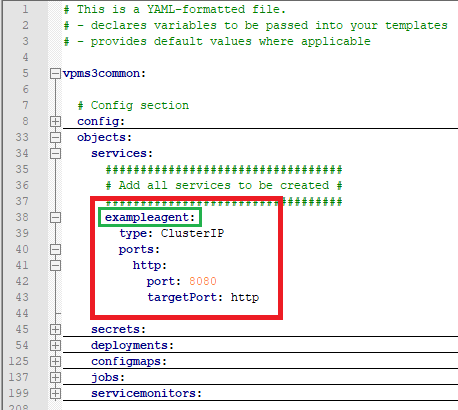Click line number 5 in gutter
The height and width of the screenshot is (410, 458).
point(25,73)
